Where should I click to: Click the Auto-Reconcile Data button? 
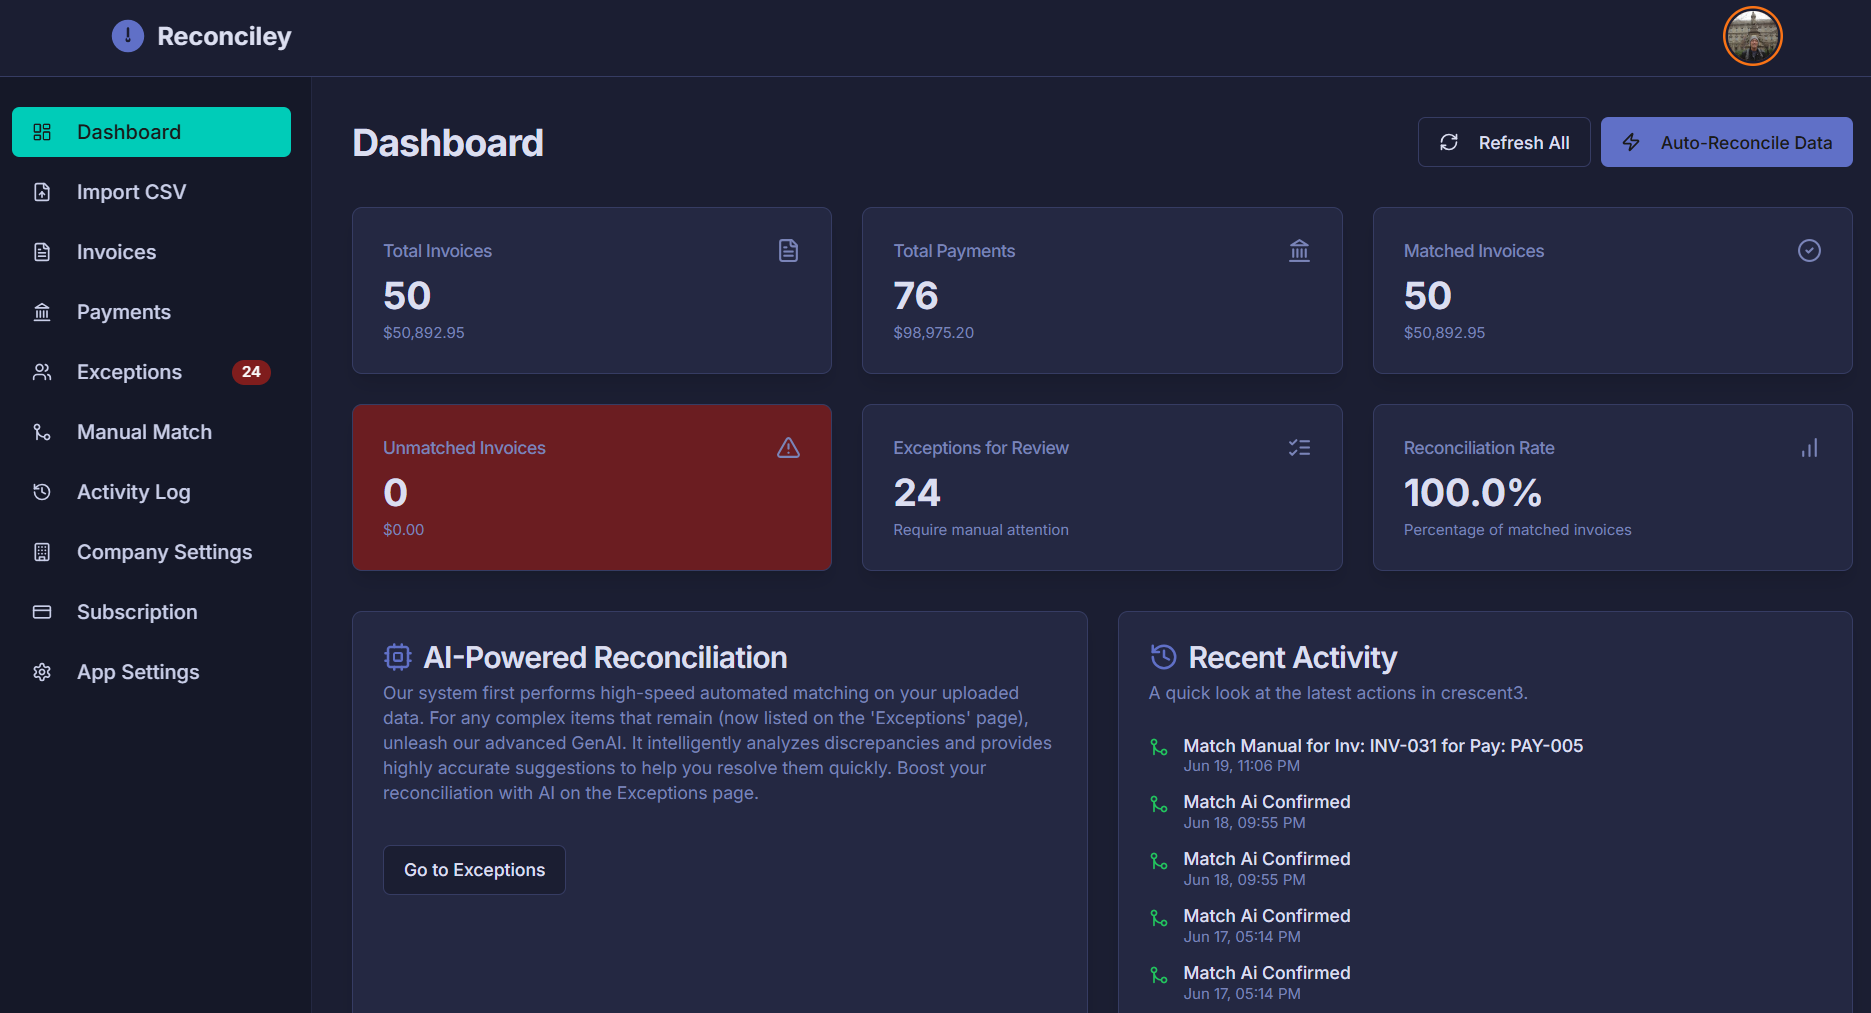click(1725, 141)
